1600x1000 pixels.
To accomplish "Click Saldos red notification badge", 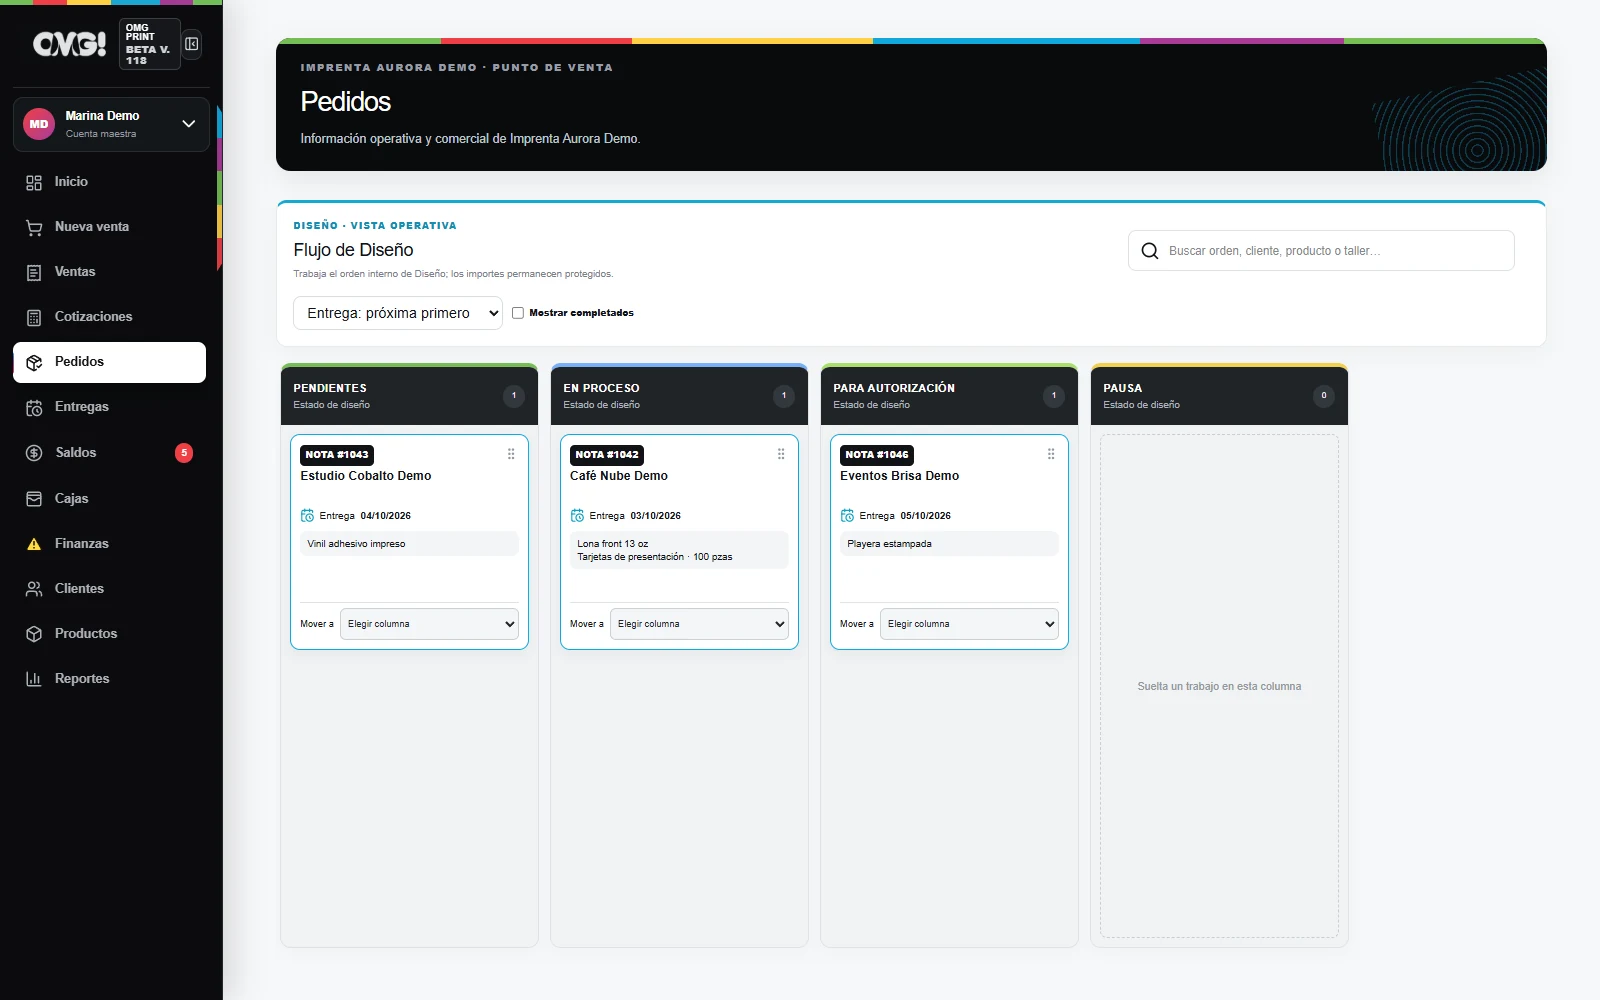I will click(184, 453).
